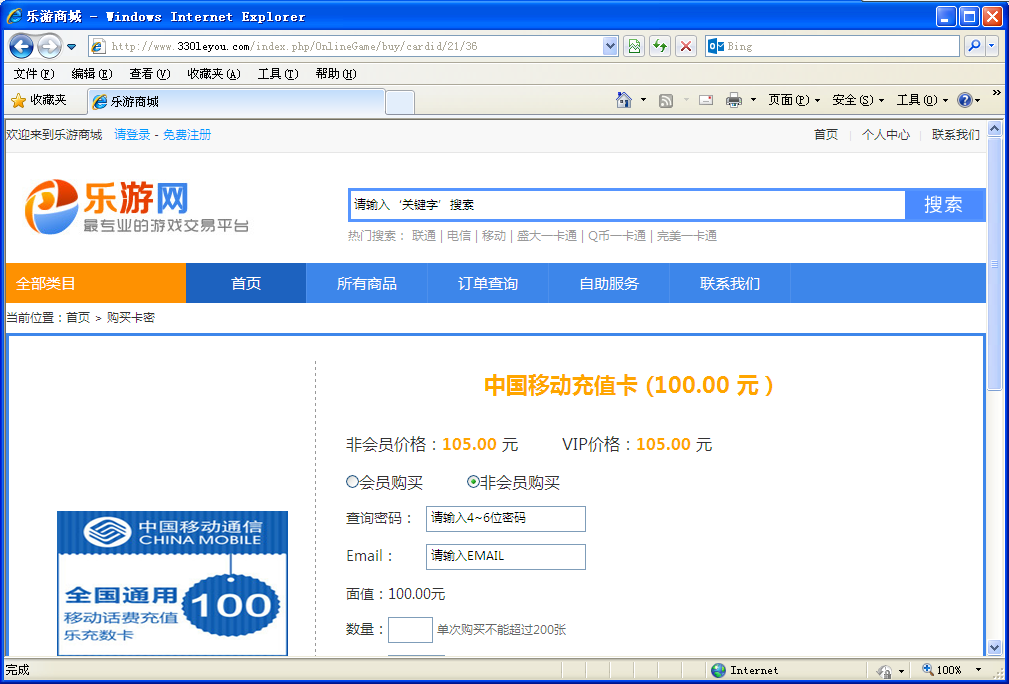
Task: Click the Read mail icon
Action: 706,100
